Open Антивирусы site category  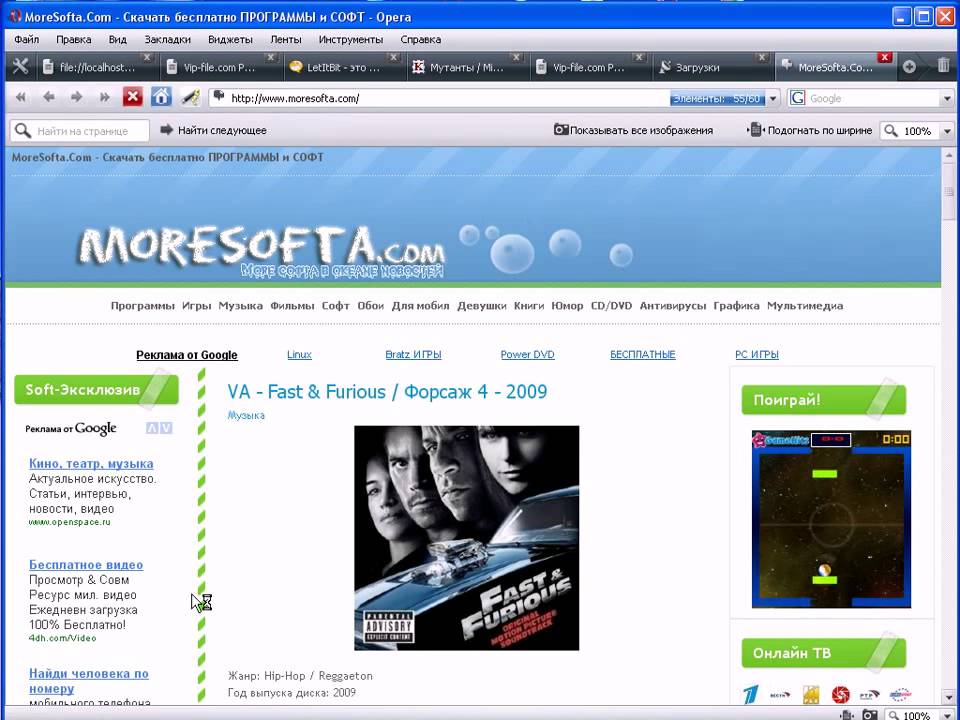[673, 306]
